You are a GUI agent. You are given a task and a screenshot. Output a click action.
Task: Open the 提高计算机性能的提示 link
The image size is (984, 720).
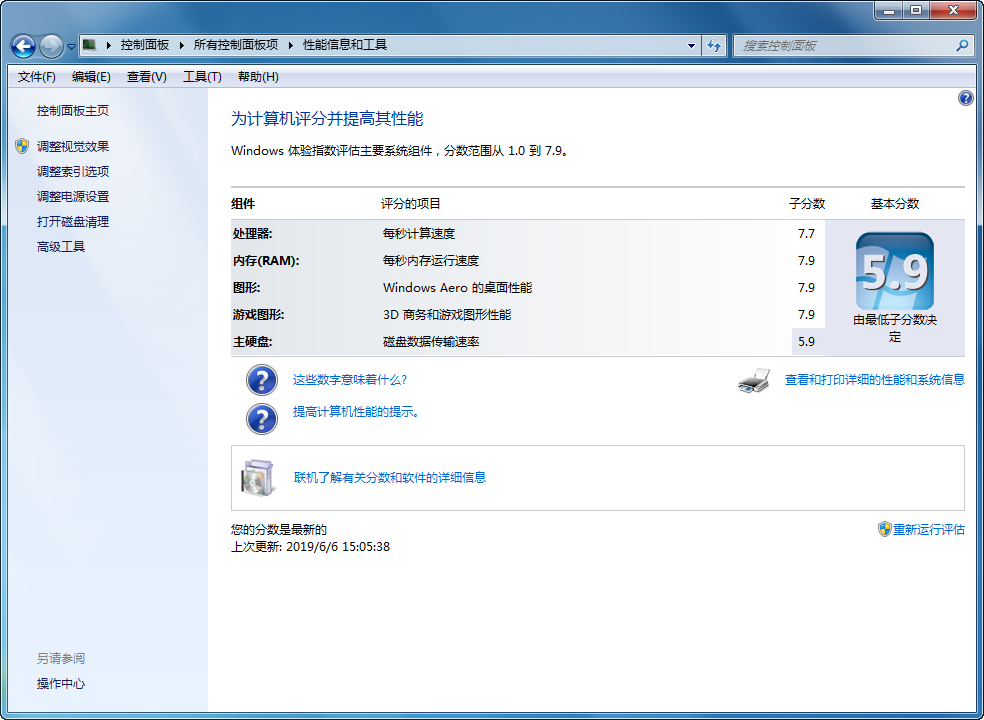click(x=356, y=412)
